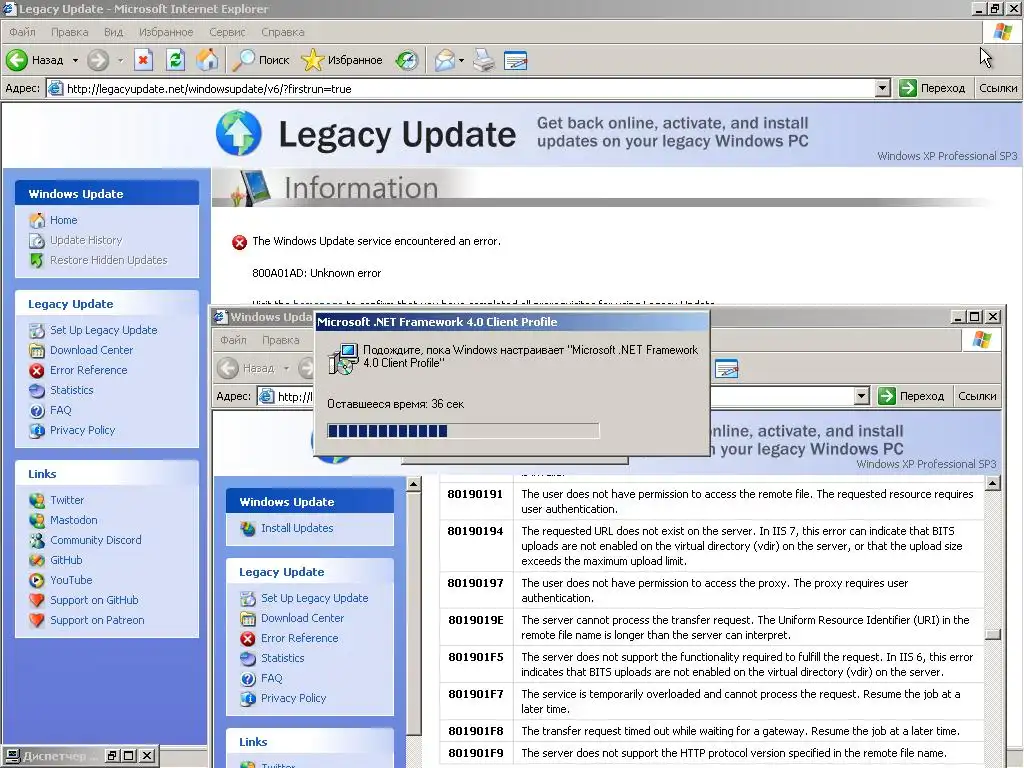Open Error Reference in second window sidebar
This screenshot has width=1024, height=768.
pos(300,638)
